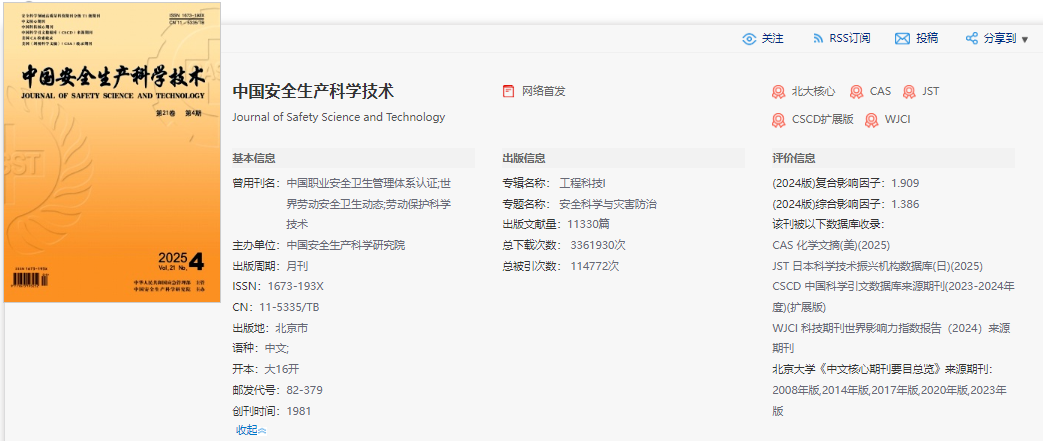Open the 网络首发 link
The height and width of the screenshot is (441, 1043).
pyautogui.click(x=543, y=91)
